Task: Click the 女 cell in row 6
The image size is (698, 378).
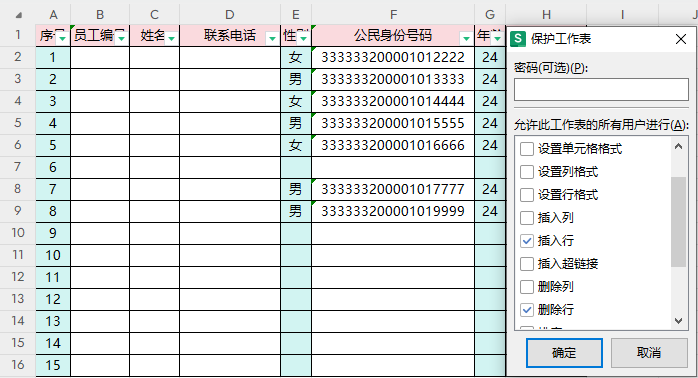Action: point(296,145)
